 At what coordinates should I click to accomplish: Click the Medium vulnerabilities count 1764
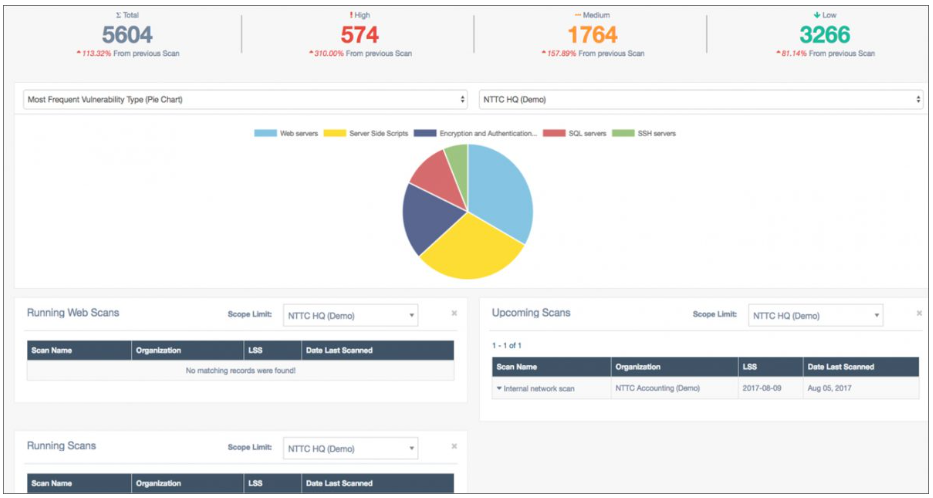click(x=592, y=35)
